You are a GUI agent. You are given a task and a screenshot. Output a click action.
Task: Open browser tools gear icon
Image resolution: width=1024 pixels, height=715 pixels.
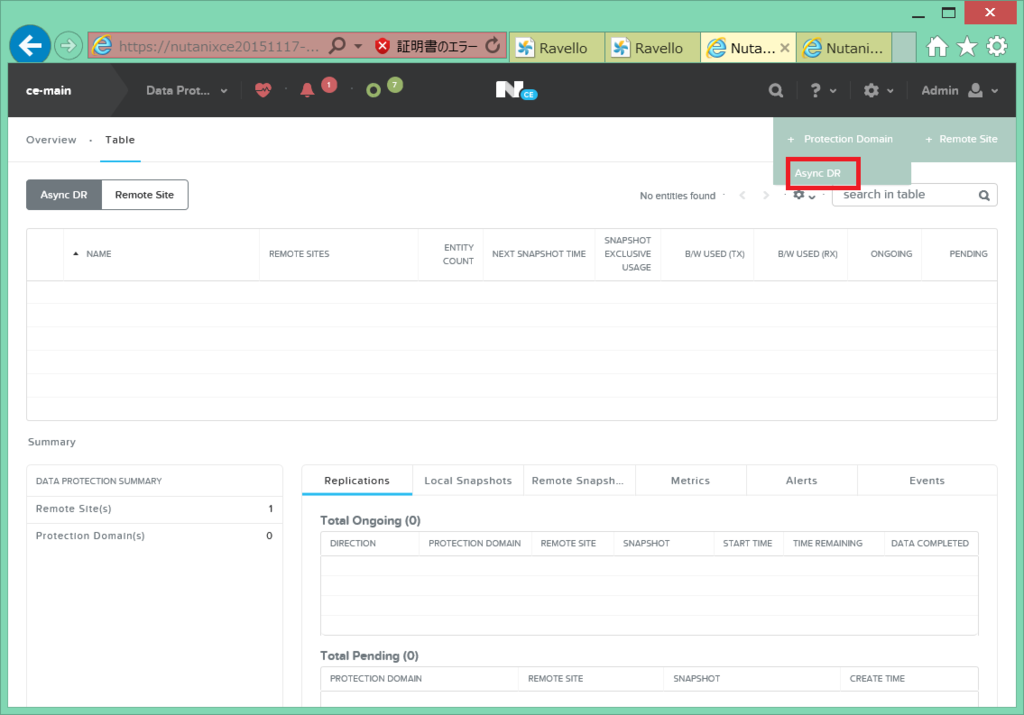point(997,46)
